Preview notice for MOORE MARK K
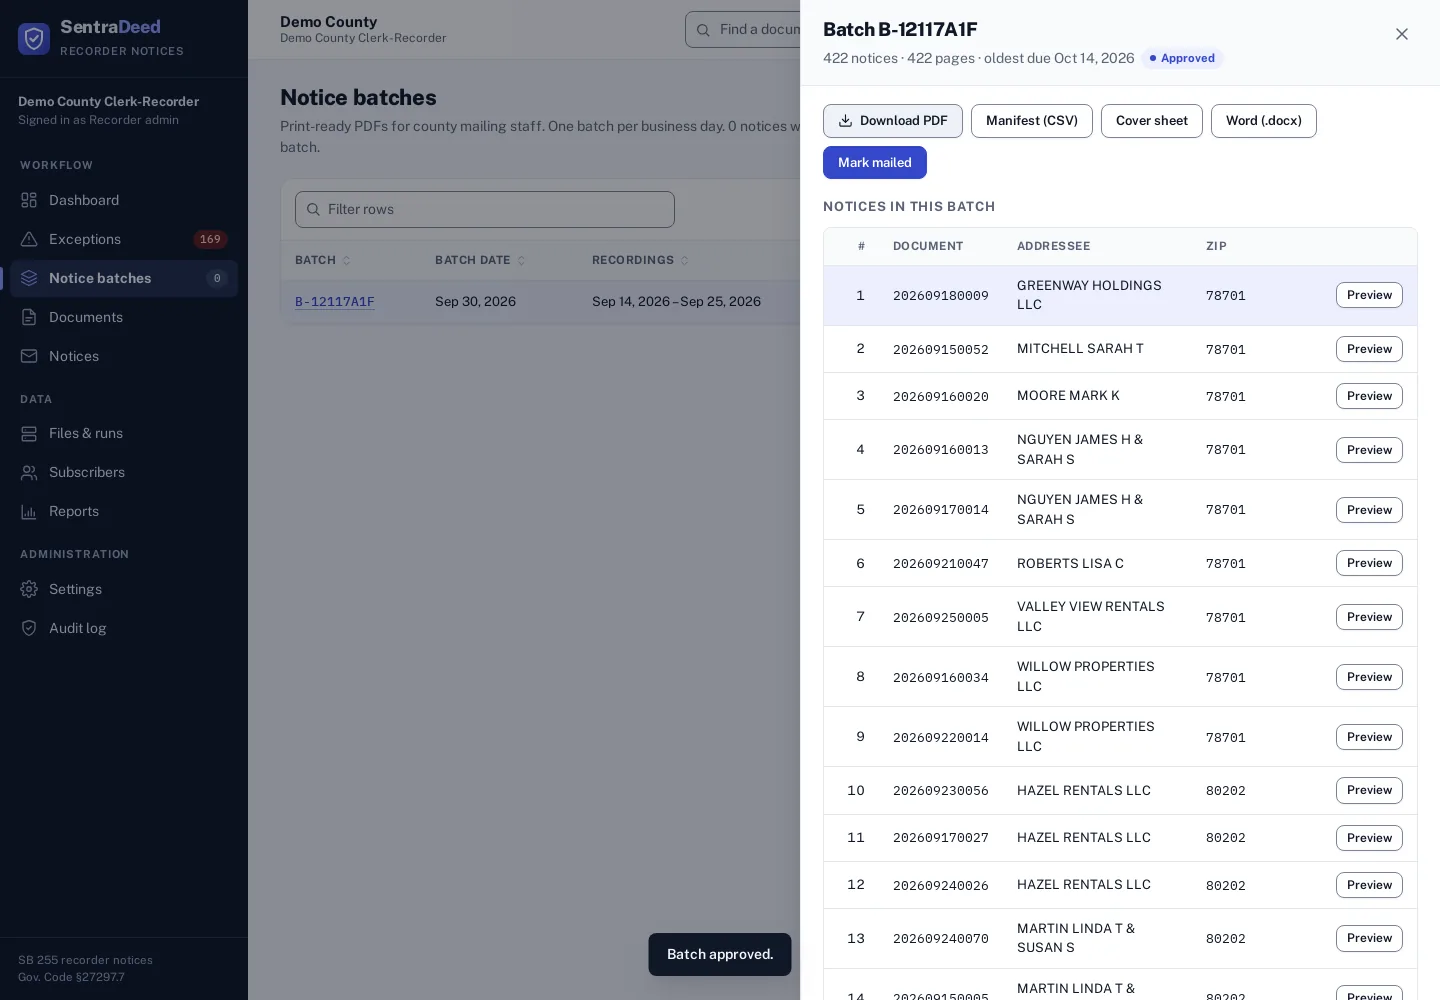 pos(1369,396)
